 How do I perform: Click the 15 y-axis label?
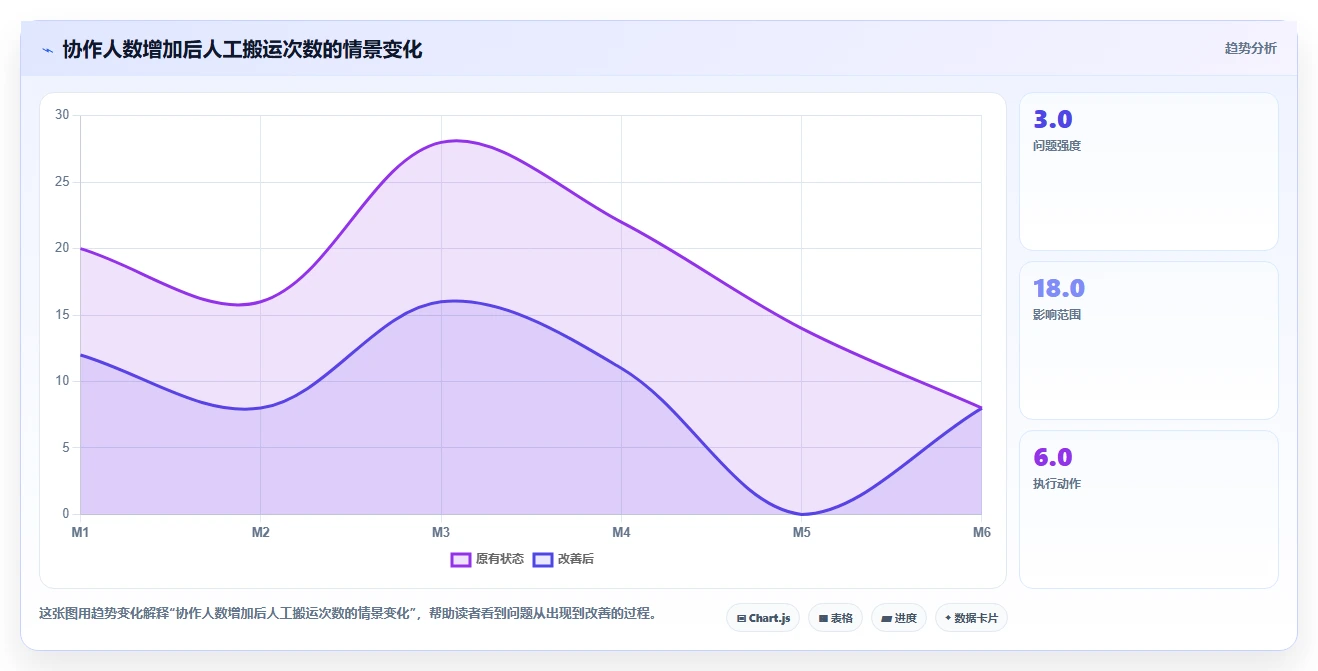(x=62, y=315)
